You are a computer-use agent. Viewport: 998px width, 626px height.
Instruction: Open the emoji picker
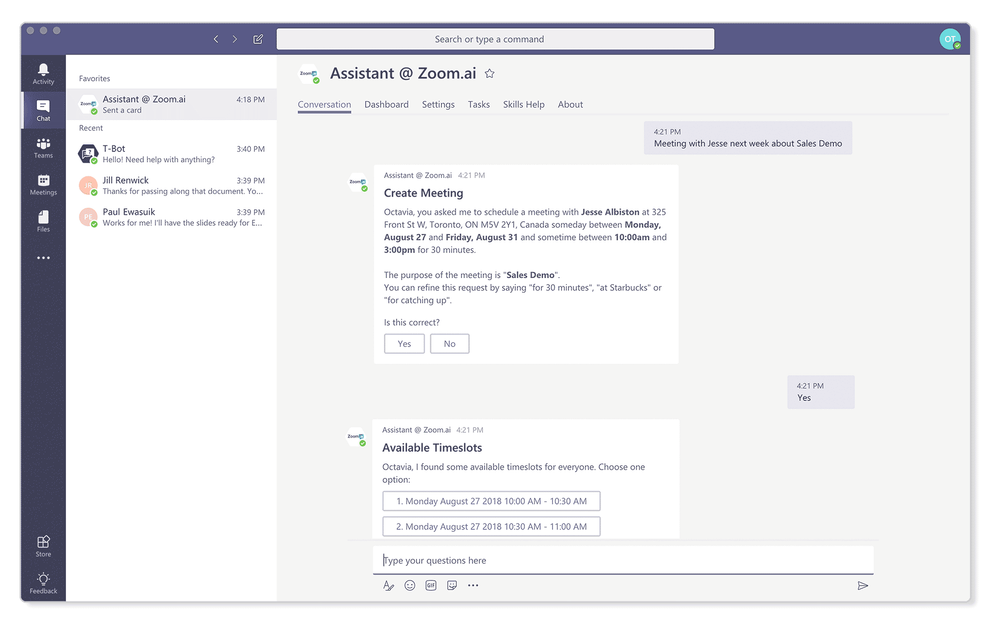(410, 585)
